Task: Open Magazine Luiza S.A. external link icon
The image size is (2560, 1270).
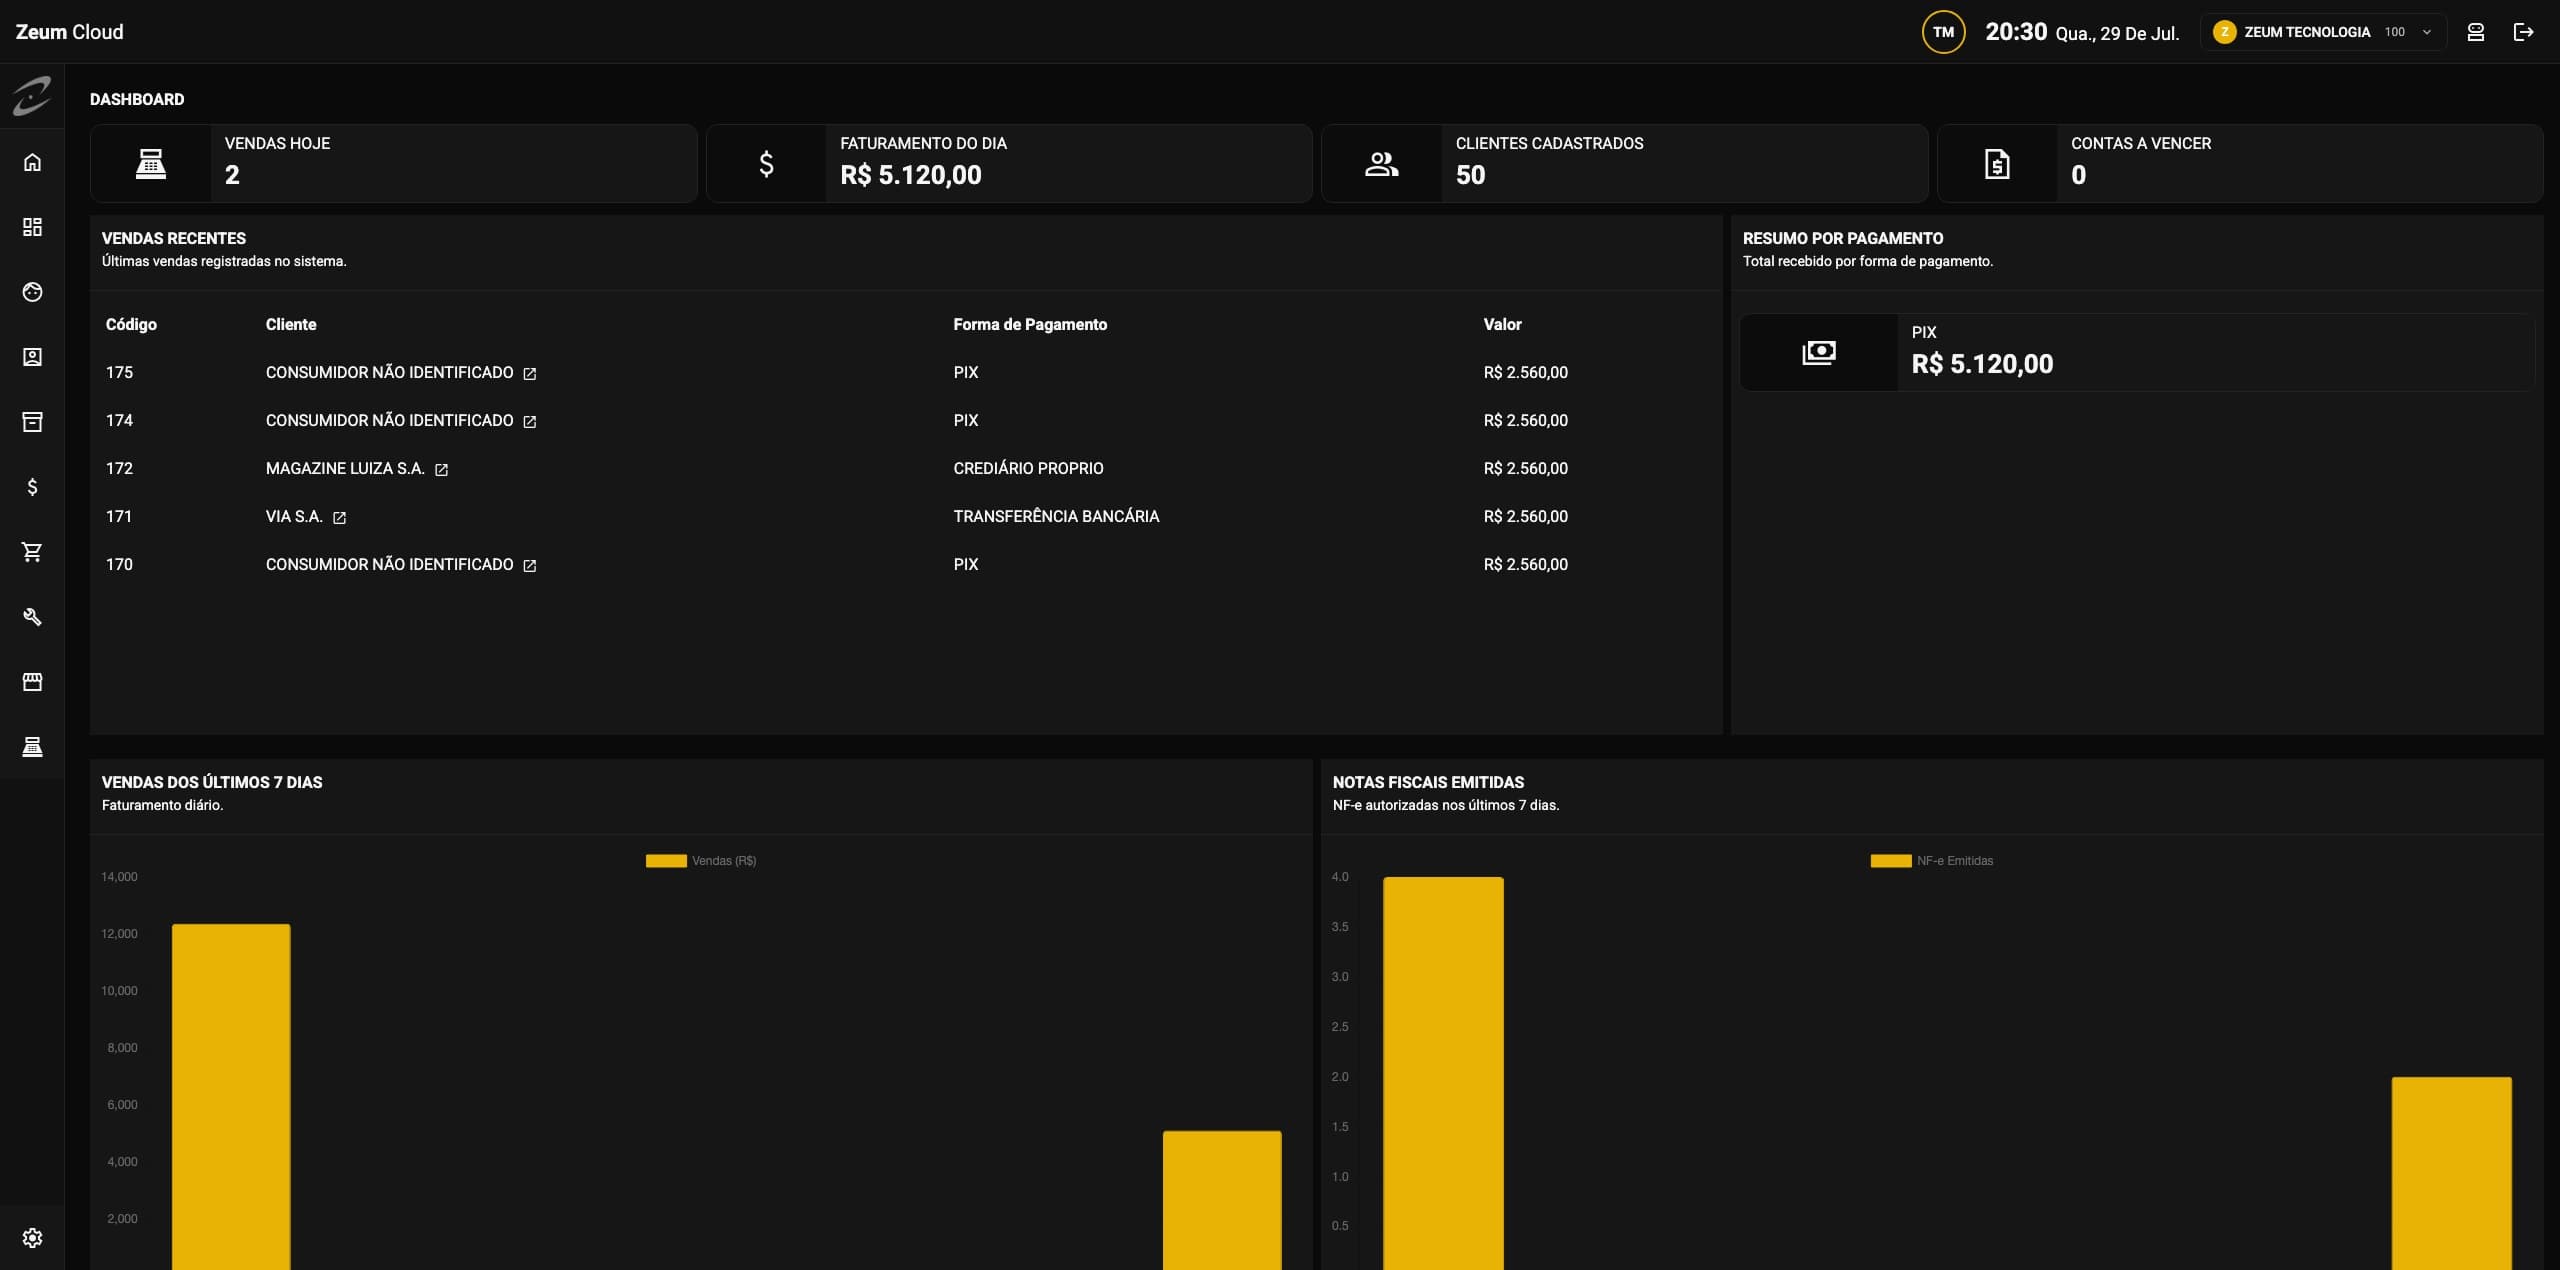Action: 441,470
